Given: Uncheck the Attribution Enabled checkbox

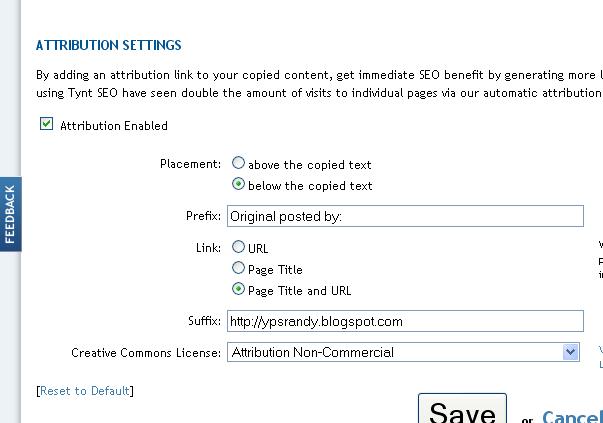Looking at the screenshot, I should pos(46,125).
